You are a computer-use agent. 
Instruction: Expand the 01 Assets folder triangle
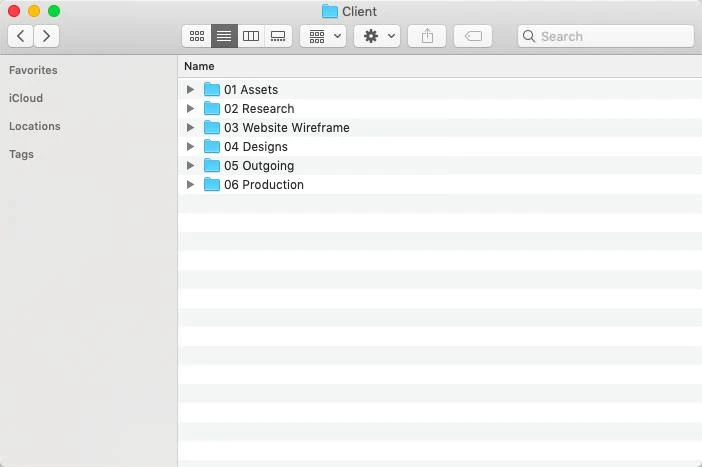tap(190, 90)
